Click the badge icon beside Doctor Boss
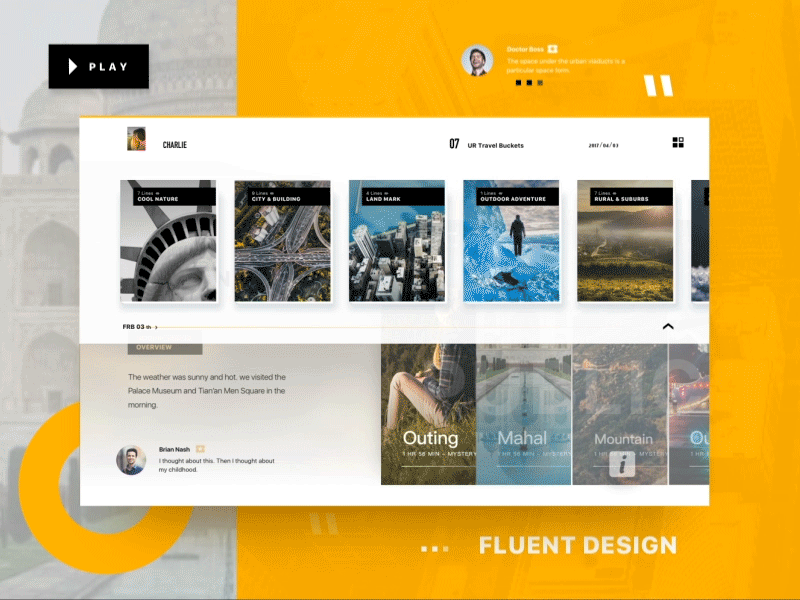This screenshot has width=800, height=600. click(x=552, y=49)
